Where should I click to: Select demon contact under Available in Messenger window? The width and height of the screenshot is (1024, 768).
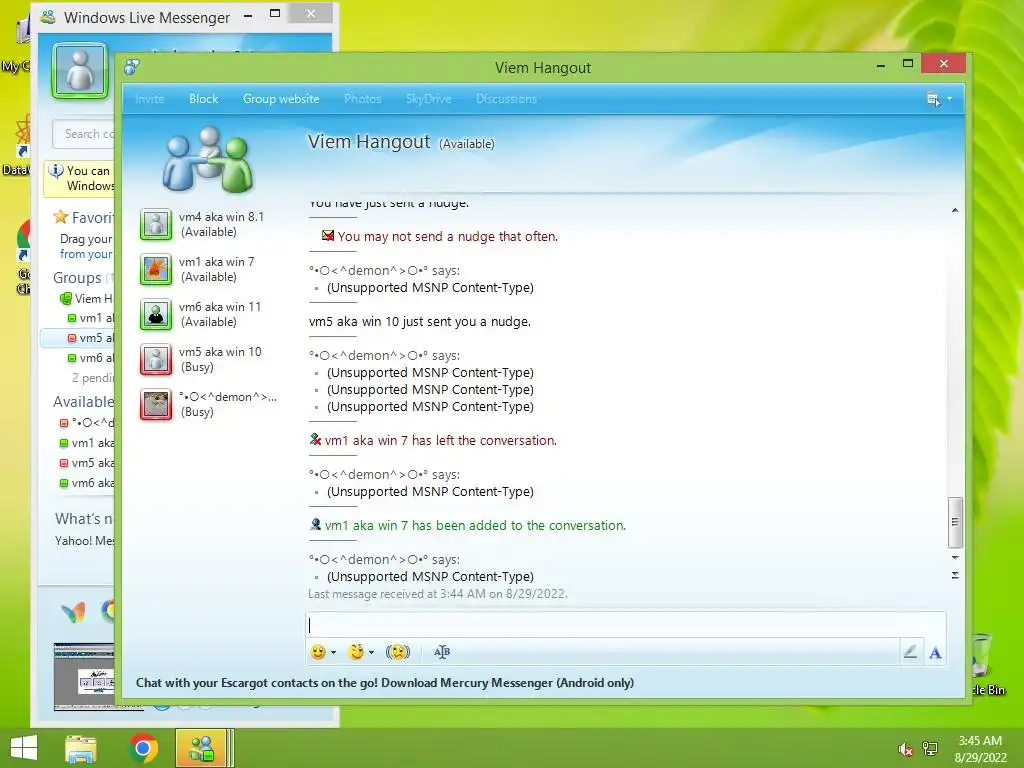pos(87,423)
